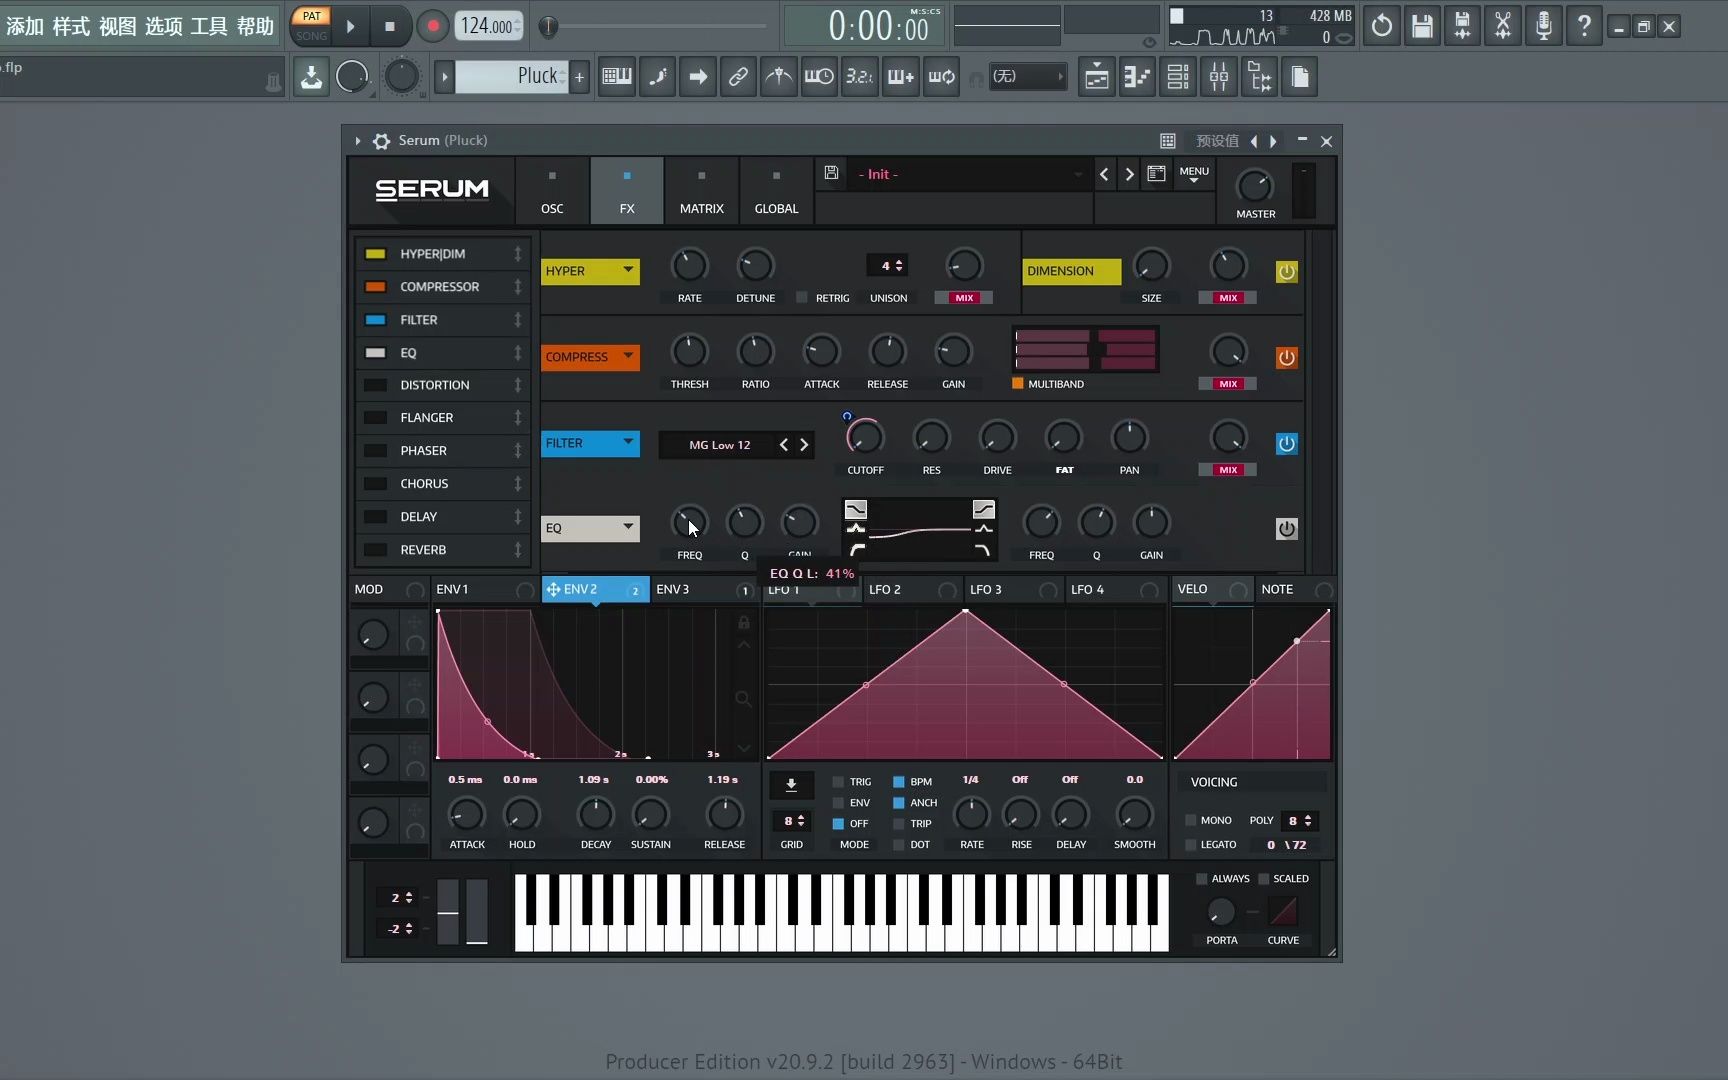The image size is (1728, 1080).
Task: Click the FL Studio stop button
Action: 390,27
